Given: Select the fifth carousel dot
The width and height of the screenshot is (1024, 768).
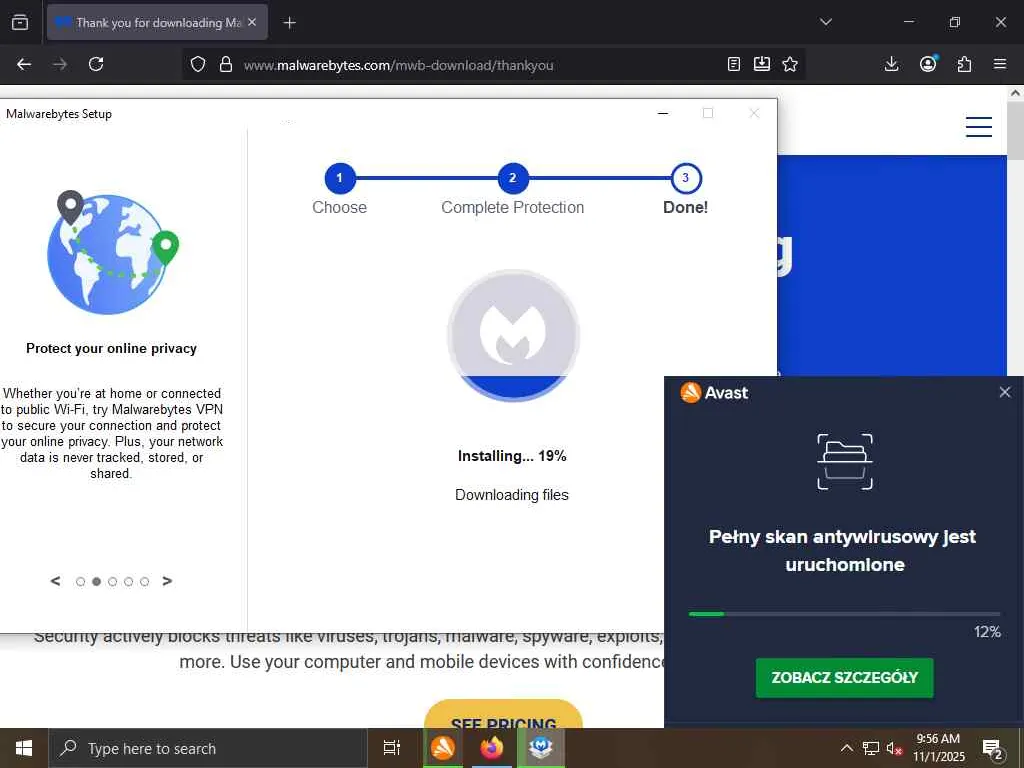Looking at the screenshot, I should (x=144, y=581).
